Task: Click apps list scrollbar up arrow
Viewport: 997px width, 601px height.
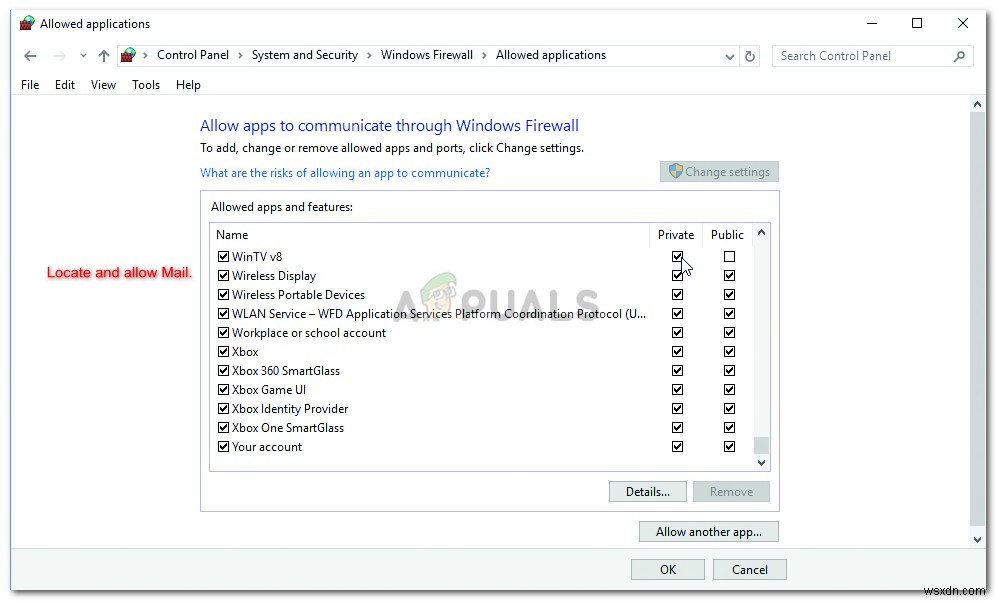Action: 761,233
